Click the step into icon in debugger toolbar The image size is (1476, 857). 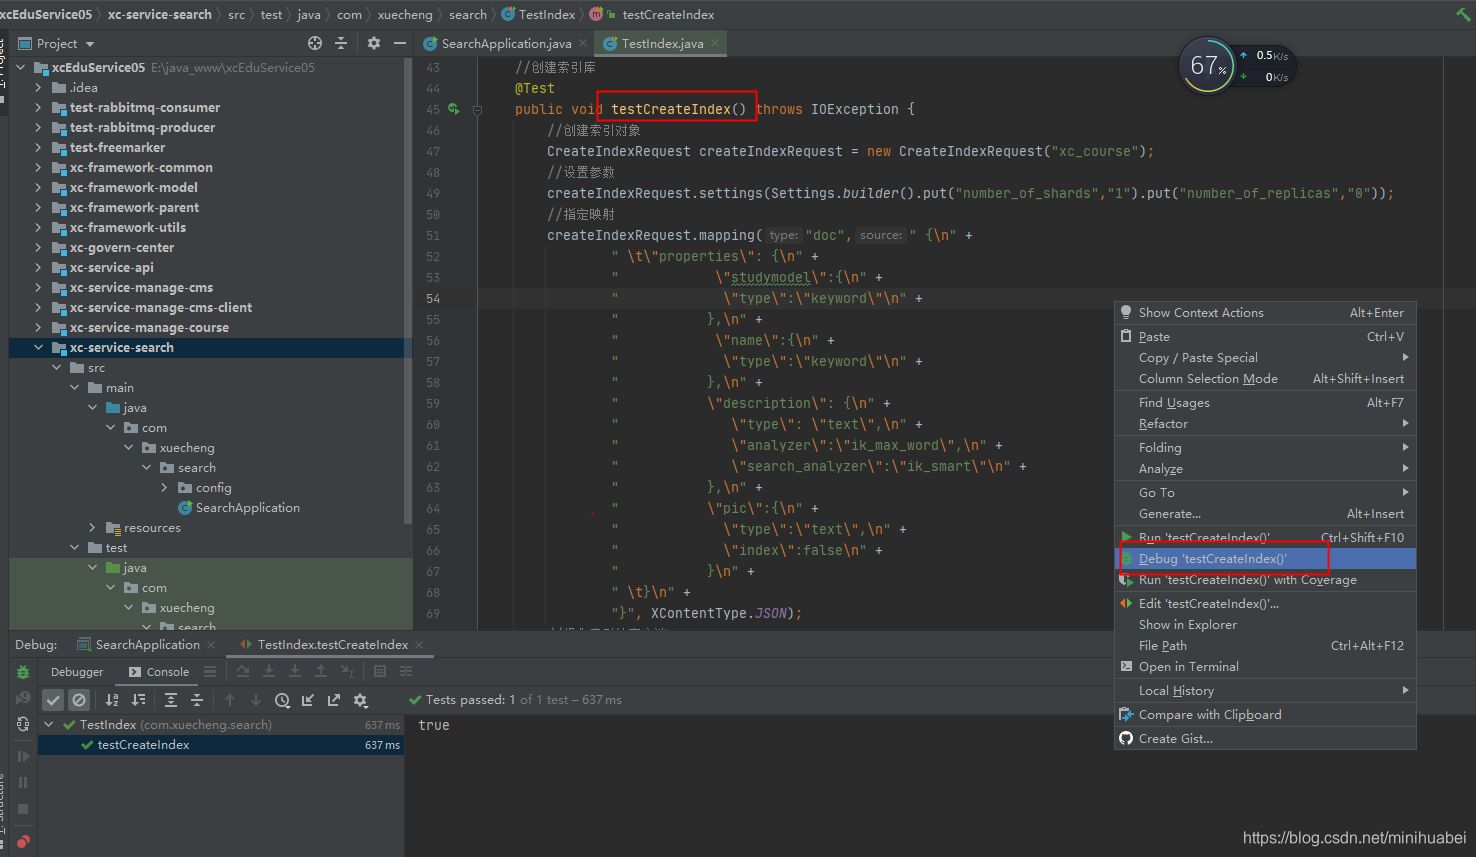[x=269, y=671]
